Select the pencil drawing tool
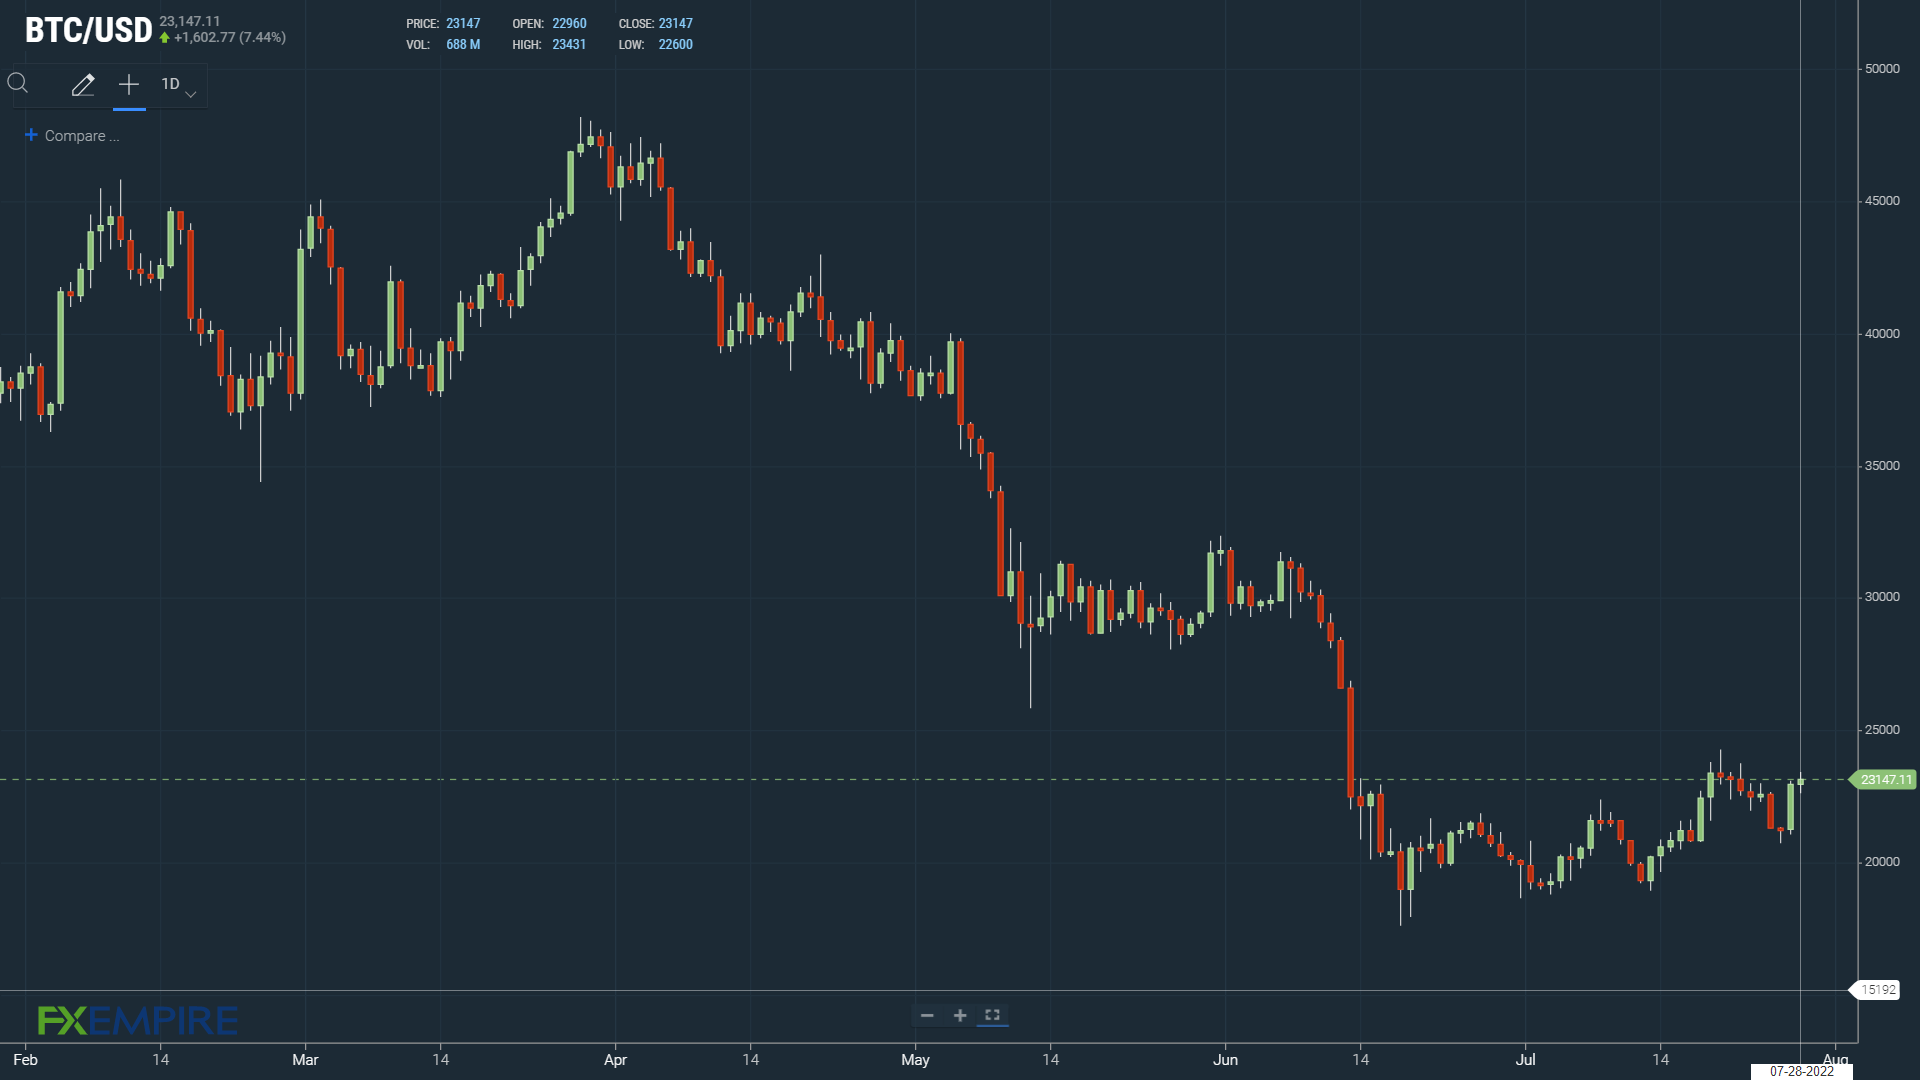The image size is (1920, 1080). pyautogui.click(x=83, y=85)
